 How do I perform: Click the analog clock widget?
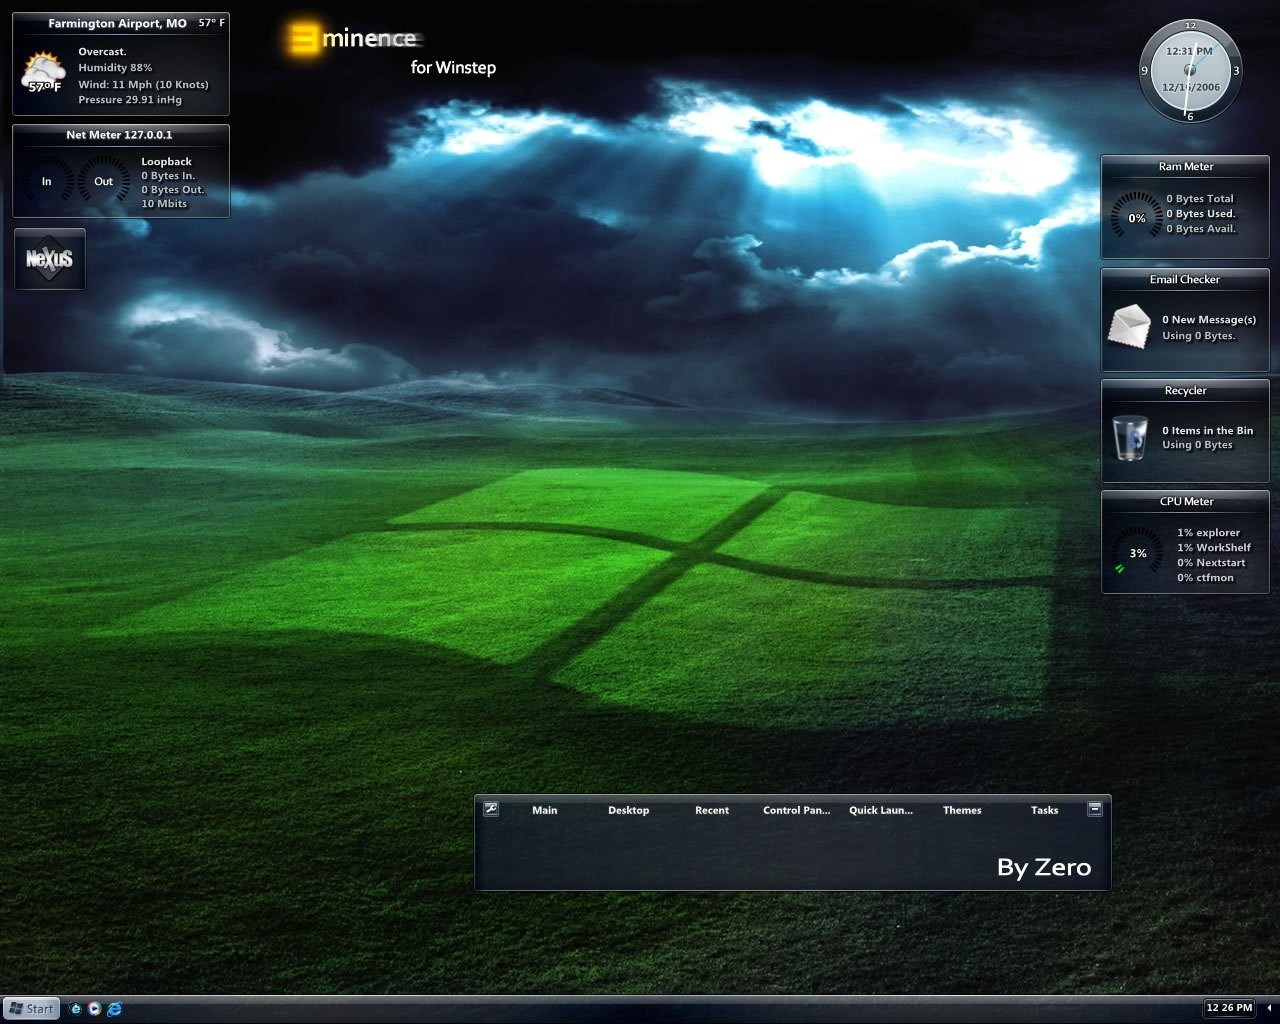coord(1190,70)
